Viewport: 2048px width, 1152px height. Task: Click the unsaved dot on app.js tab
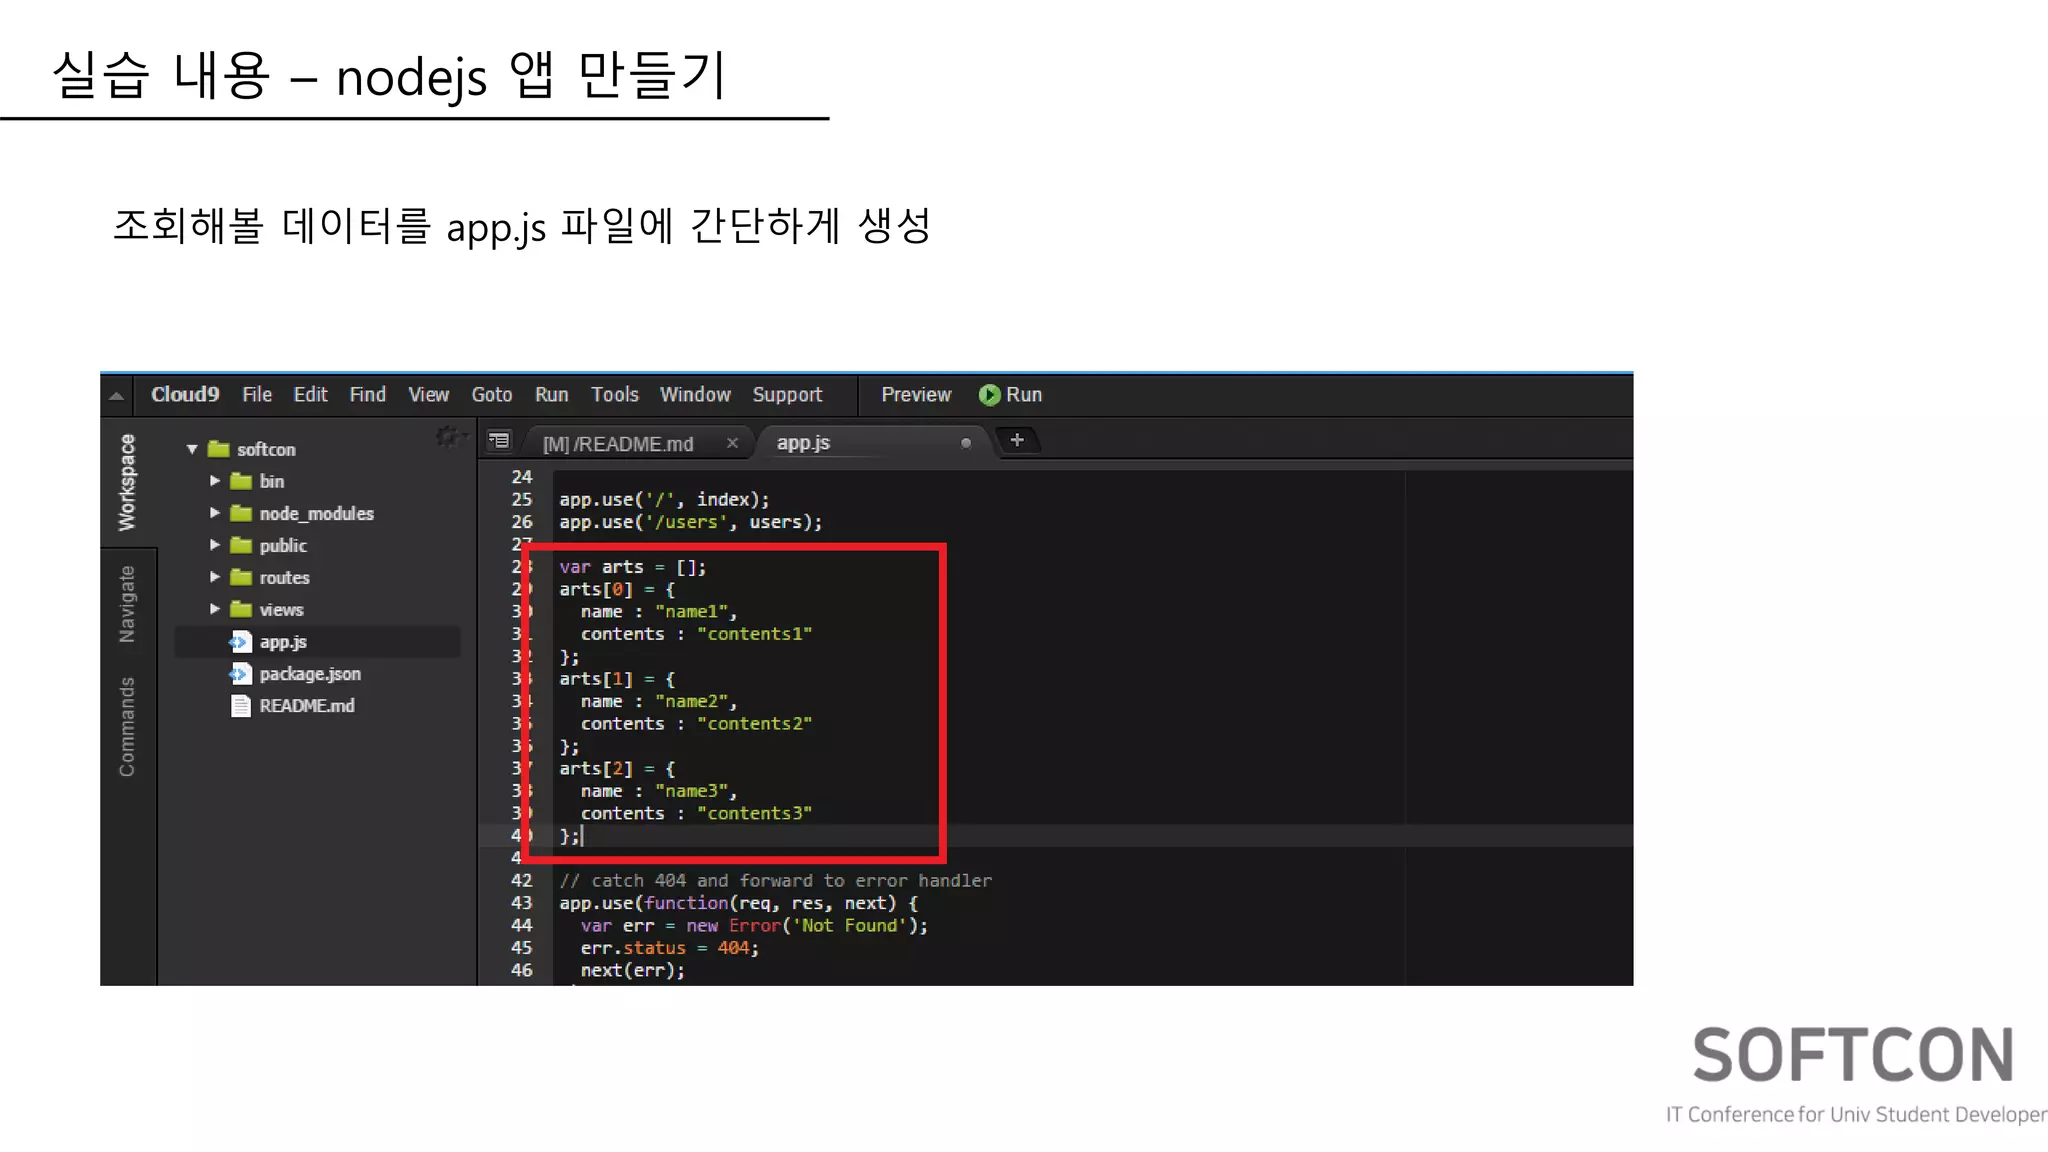click(966, 443)
